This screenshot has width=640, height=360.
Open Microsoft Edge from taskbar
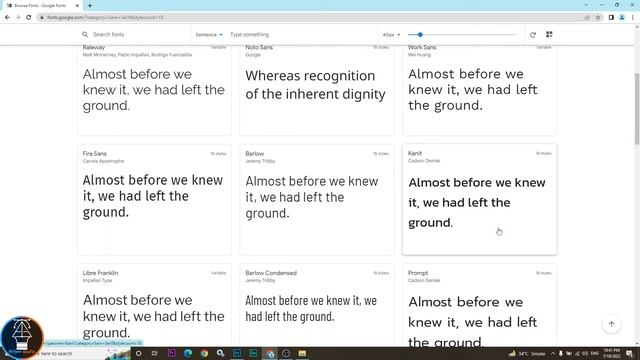pos(188,353)
